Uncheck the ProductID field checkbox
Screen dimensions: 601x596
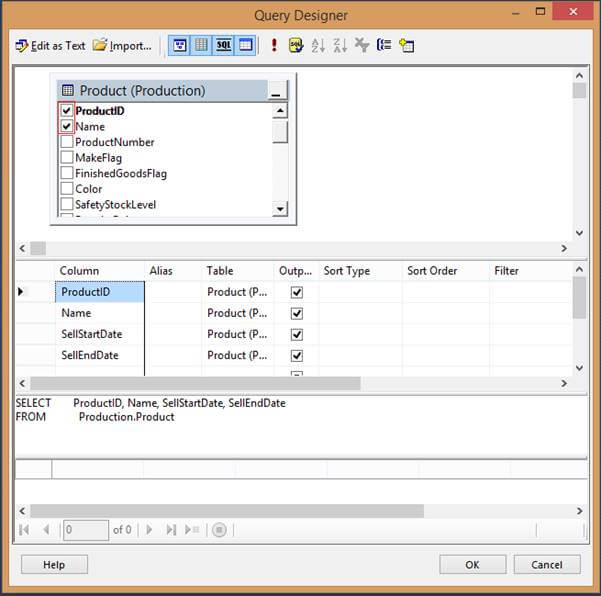click(x=67, y=111)
